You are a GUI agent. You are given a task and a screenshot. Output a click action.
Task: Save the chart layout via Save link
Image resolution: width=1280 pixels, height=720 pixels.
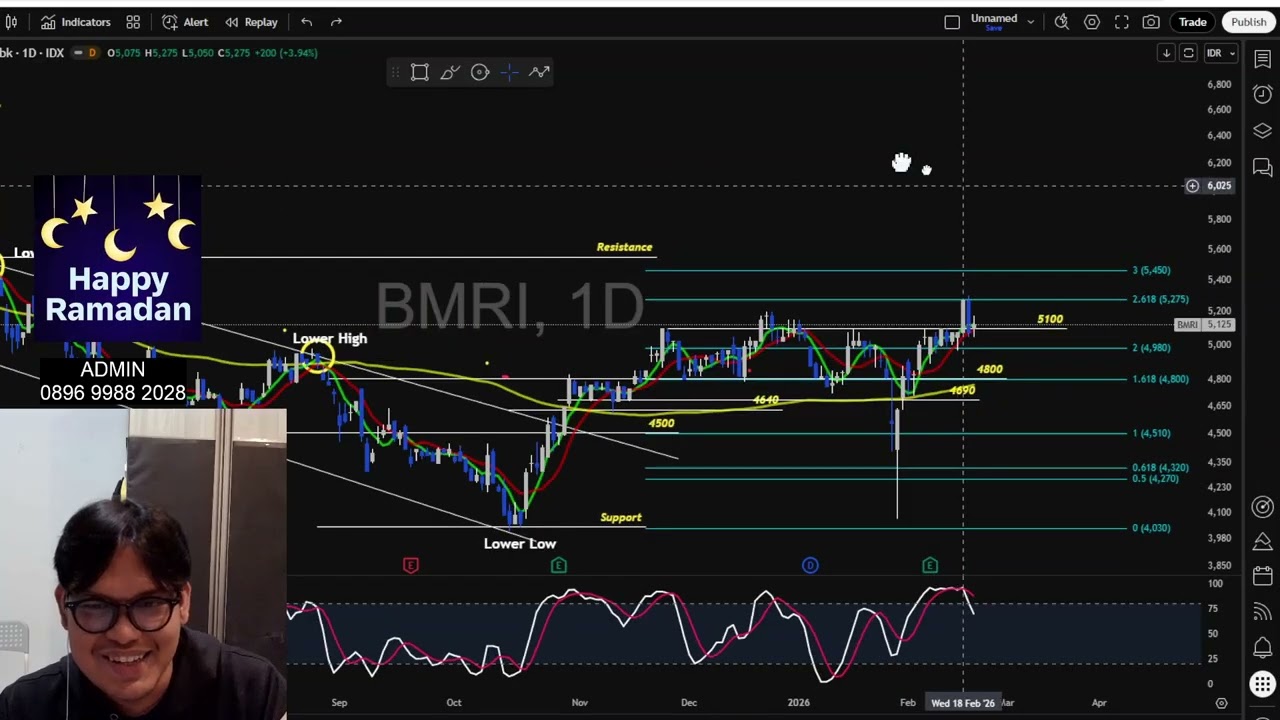pos(994,29)
